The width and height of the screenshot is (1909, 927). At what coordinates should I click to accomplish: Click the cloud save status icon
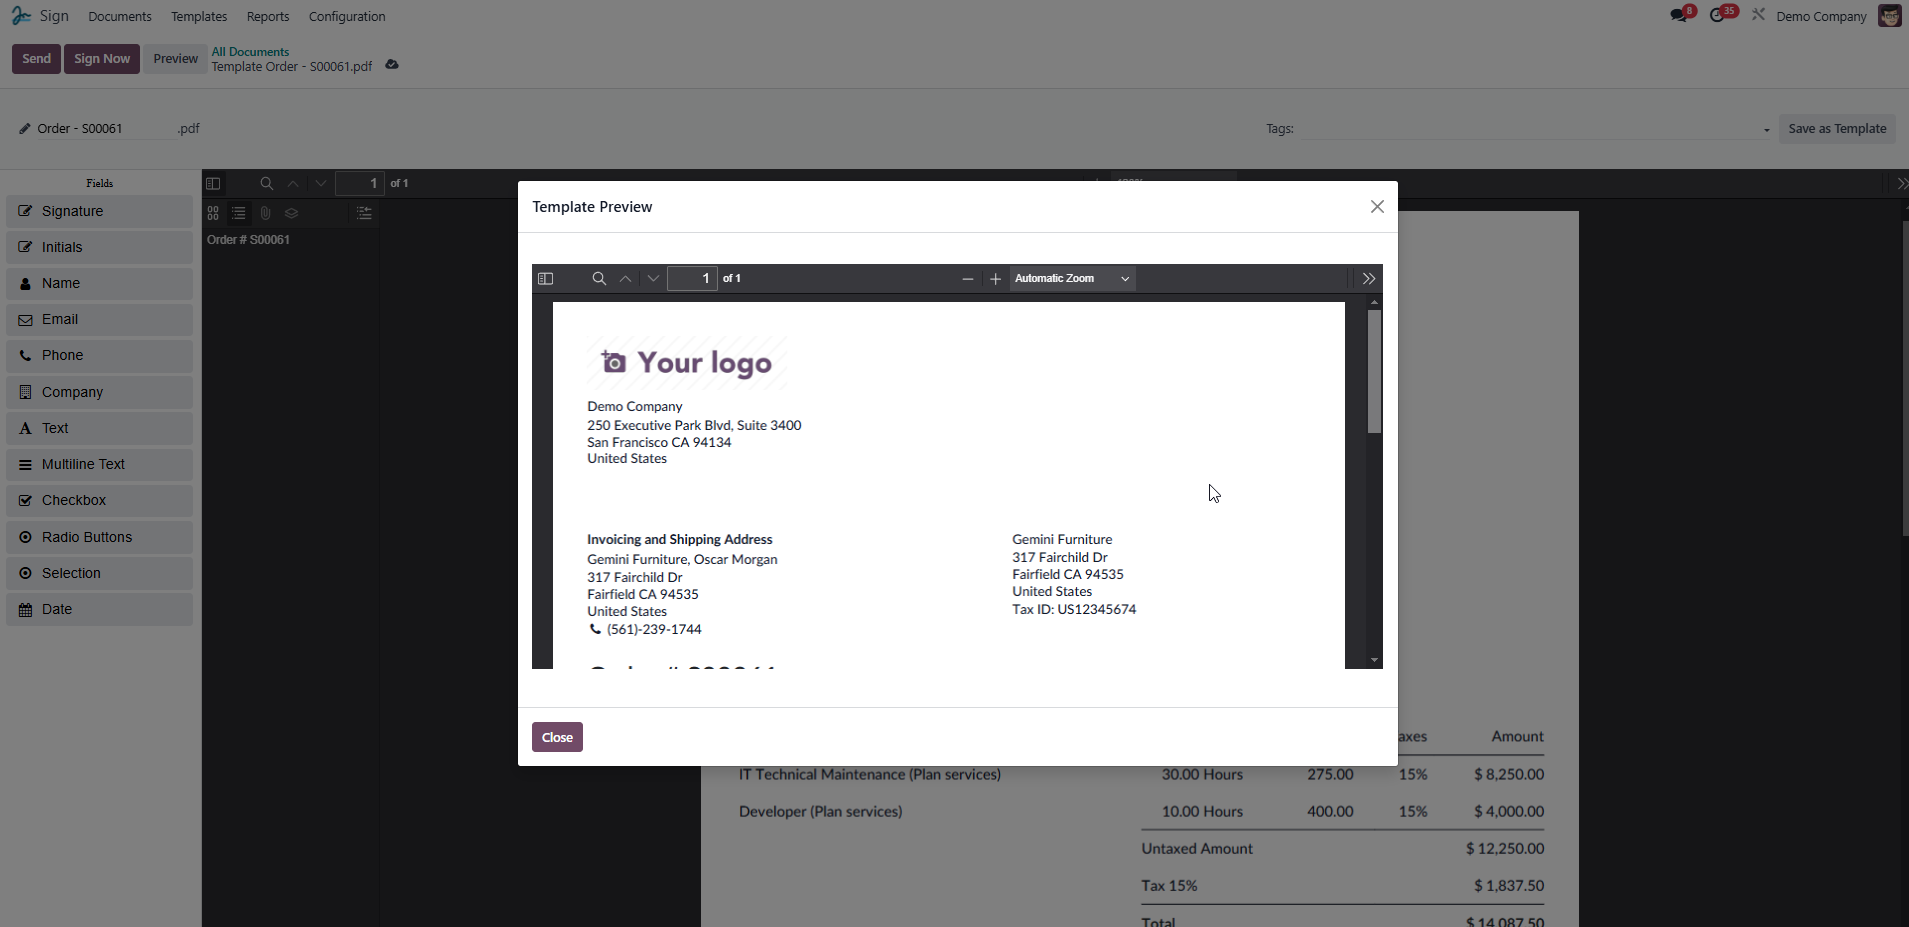point(392,65)
